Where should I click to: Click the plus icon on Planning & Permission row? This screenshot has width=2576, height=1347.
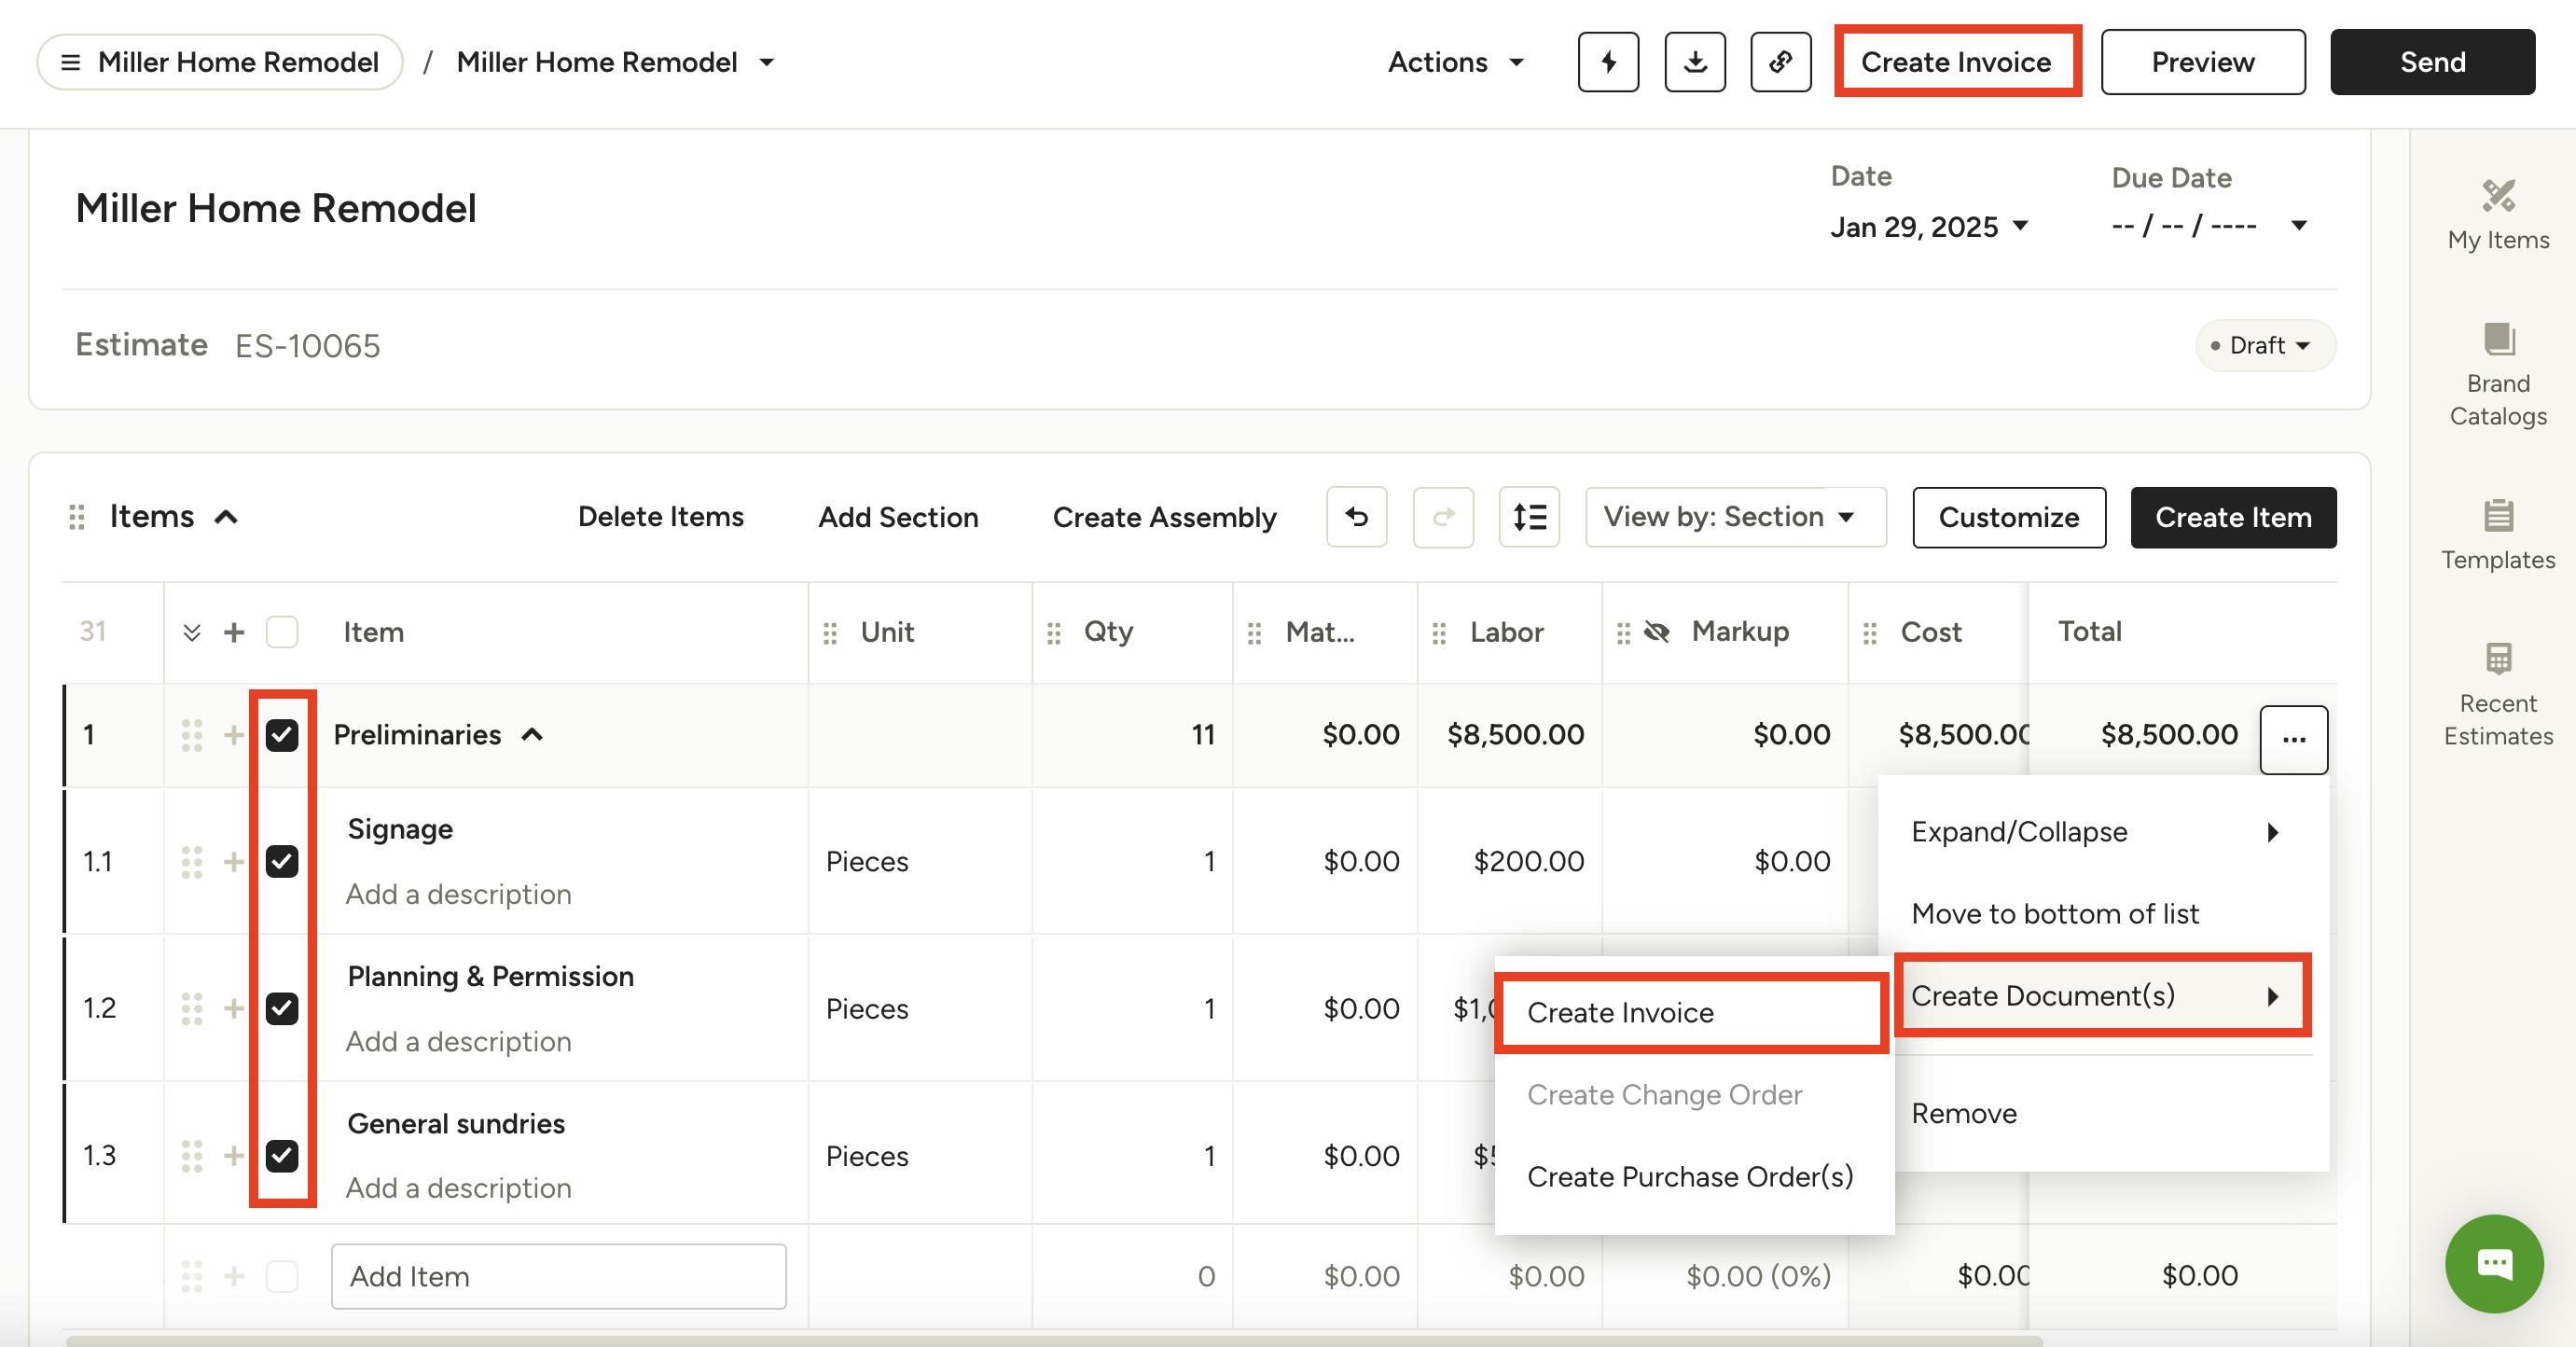tap(234, 1008)
